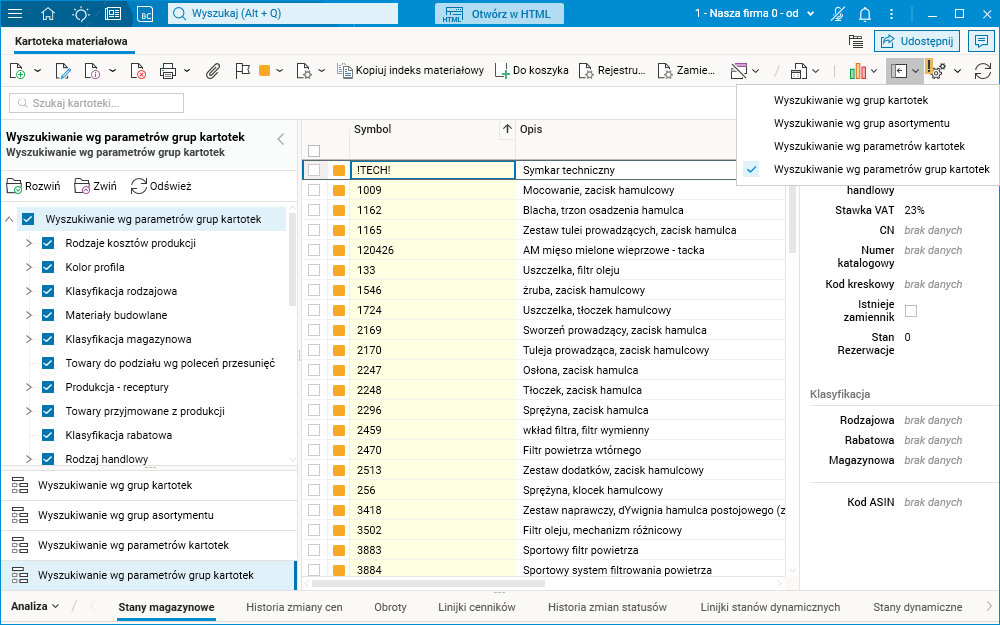The image size is (1000, 625).
Task: Click the paperclip attachments icon
Action: click(212, 71)
